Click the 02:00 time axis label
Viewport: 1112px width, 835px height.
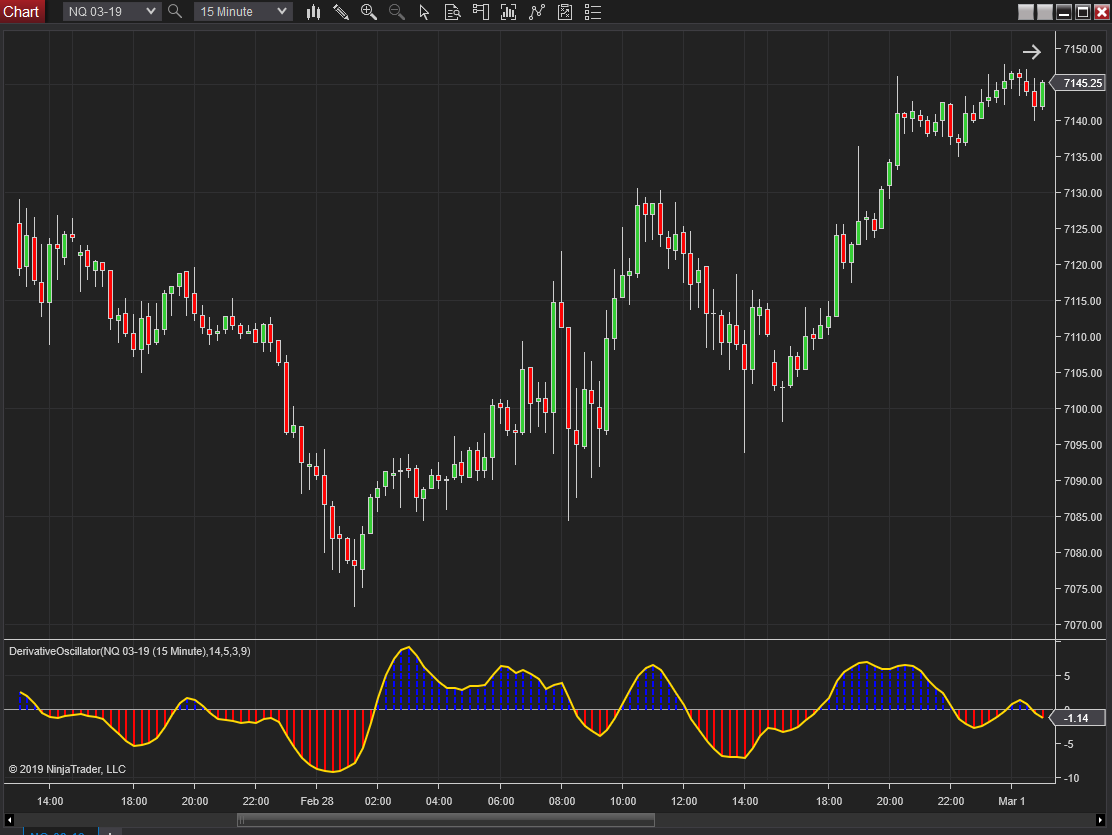(x=378, y=801)
